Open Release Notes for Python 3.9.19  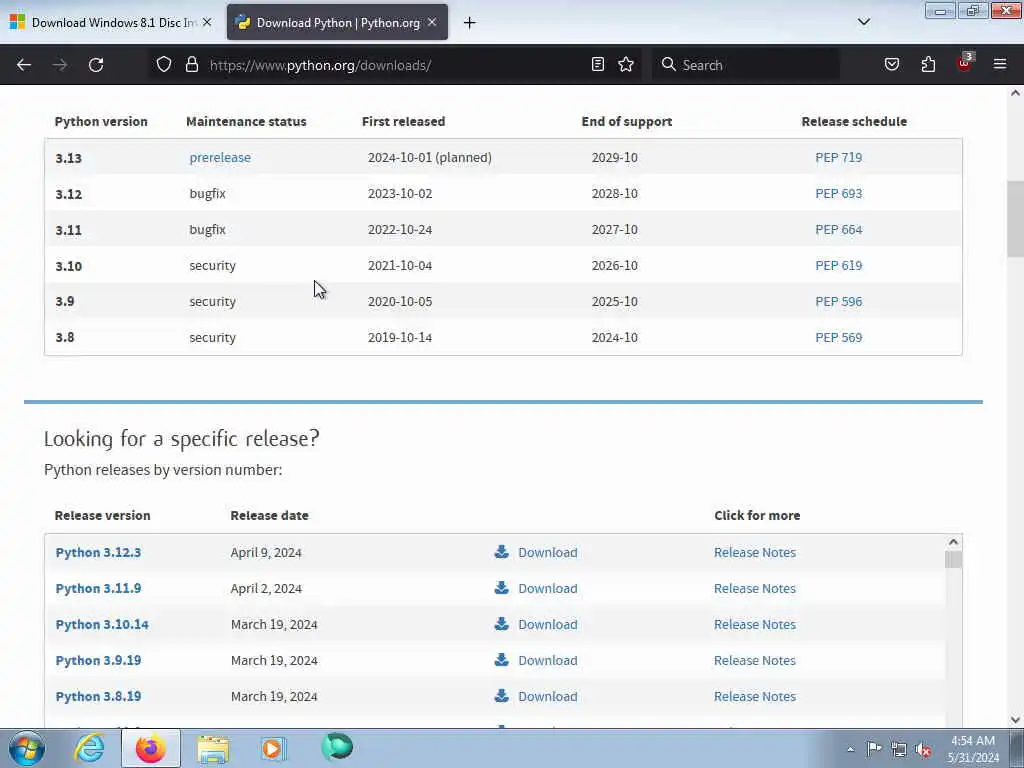click(754, 660)
